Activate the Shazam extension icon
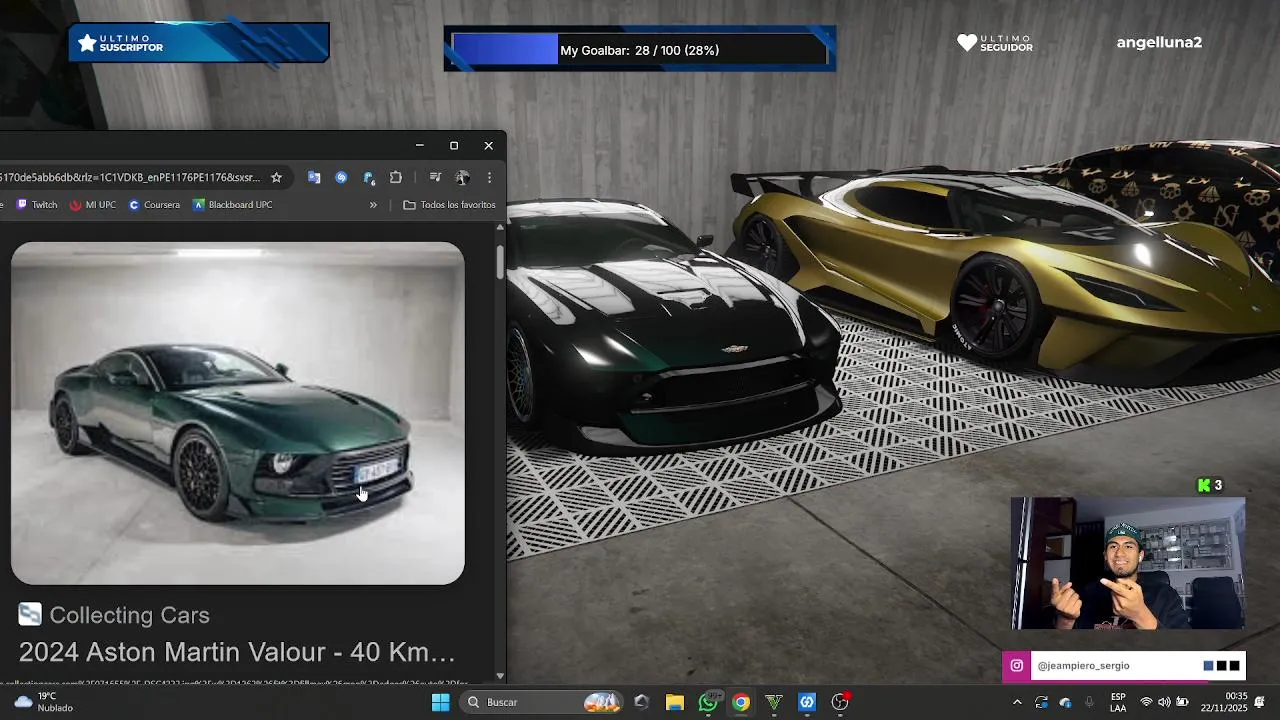 341,178
